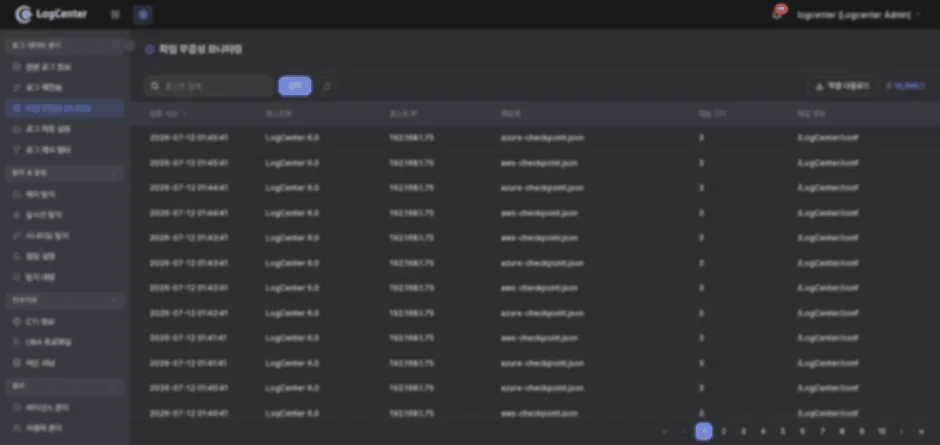Click the last-page double arrow in pagination
940x445 pixels.
point(921,431)
